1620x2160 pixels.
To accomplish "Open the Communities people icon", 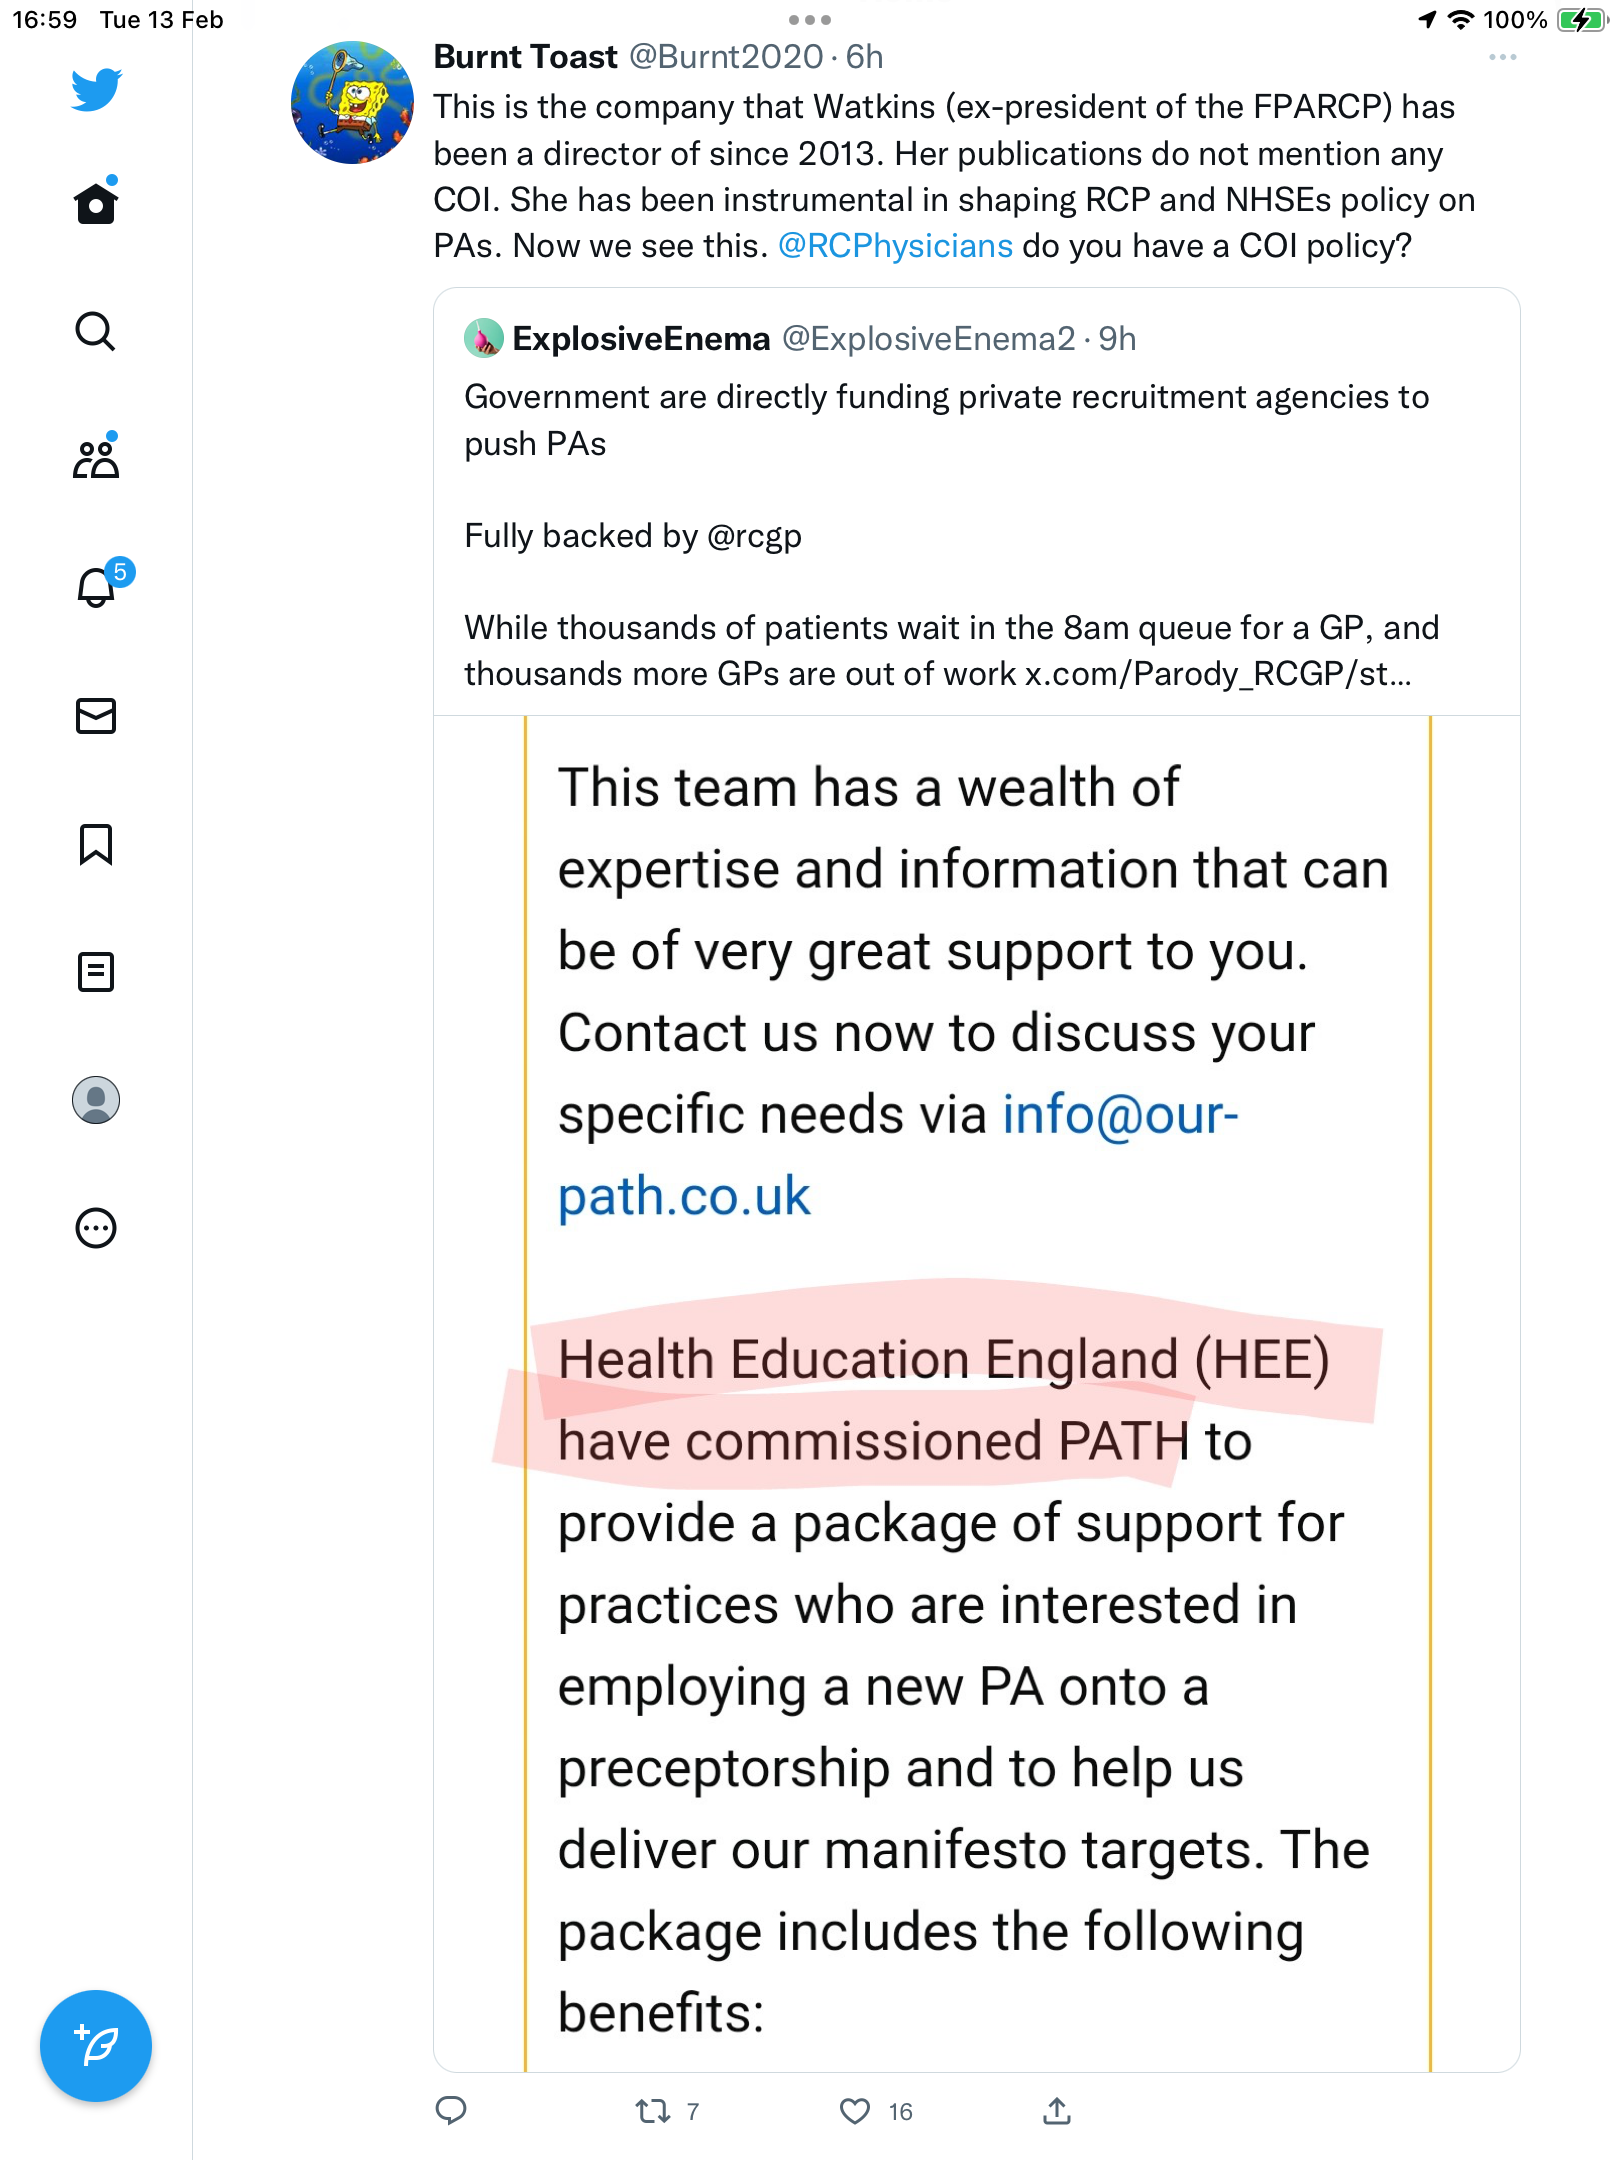I will [x=96, y=458].
